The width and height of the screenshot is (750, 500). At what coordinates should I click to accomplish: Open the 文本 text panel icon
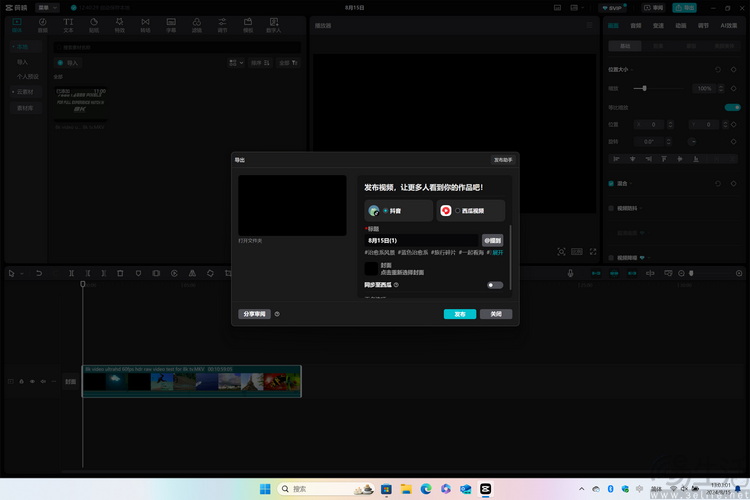pos(68,23)
